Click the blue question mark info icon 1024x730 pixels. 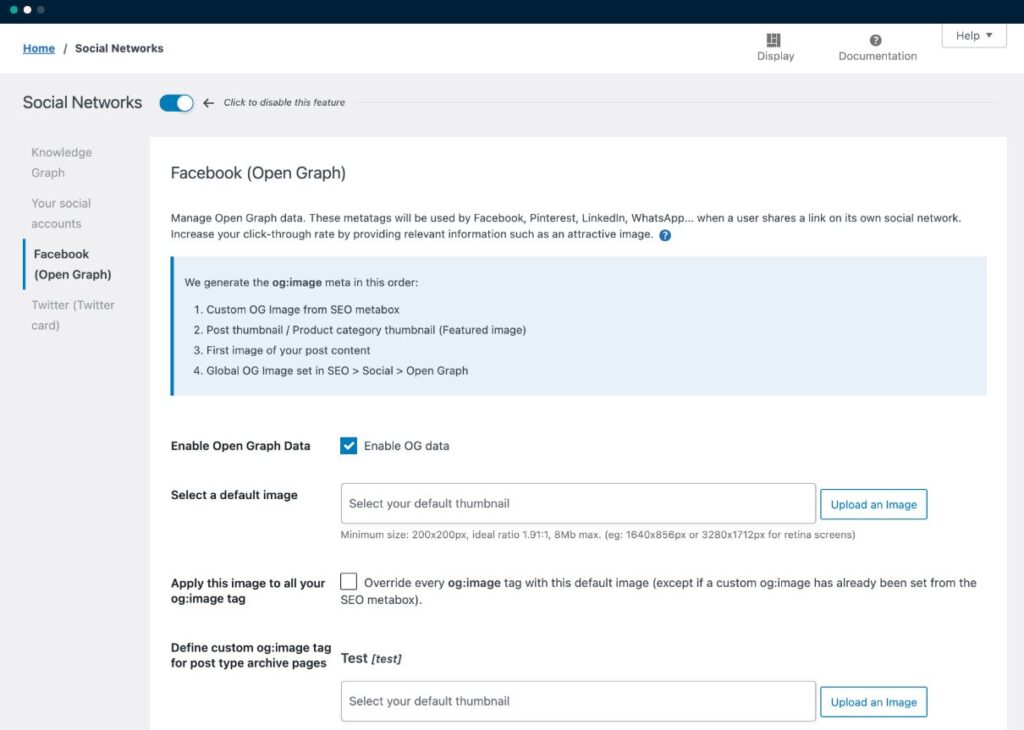pos(665,235)
